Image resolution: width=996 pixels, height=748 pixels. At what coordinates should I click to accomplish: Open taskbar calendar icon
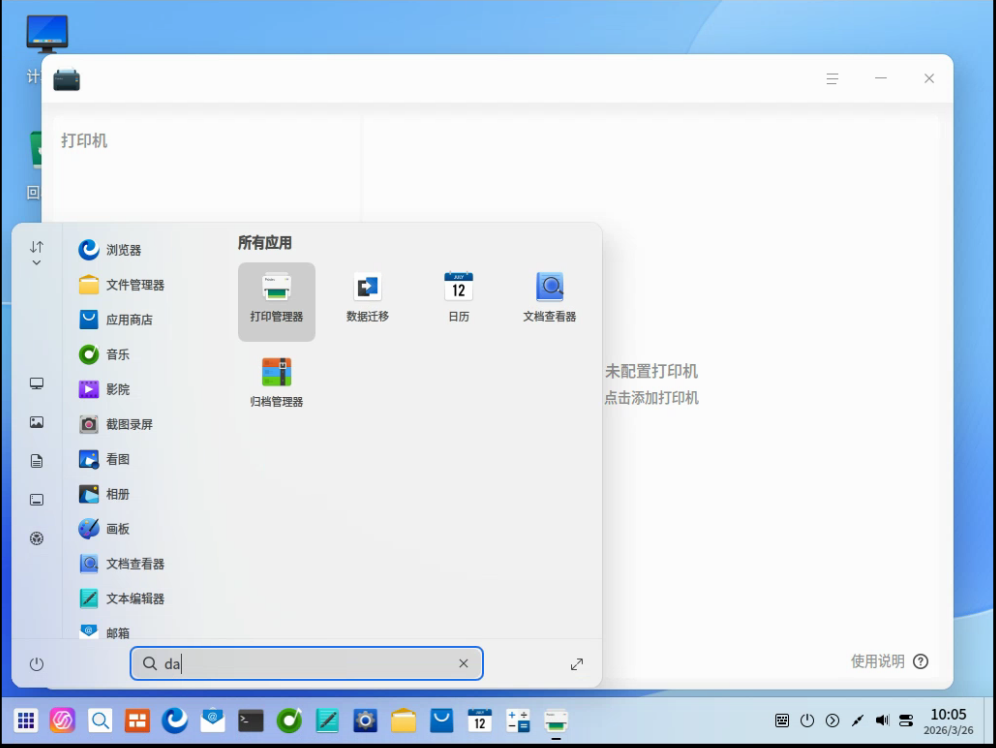[x=480, y=721]
